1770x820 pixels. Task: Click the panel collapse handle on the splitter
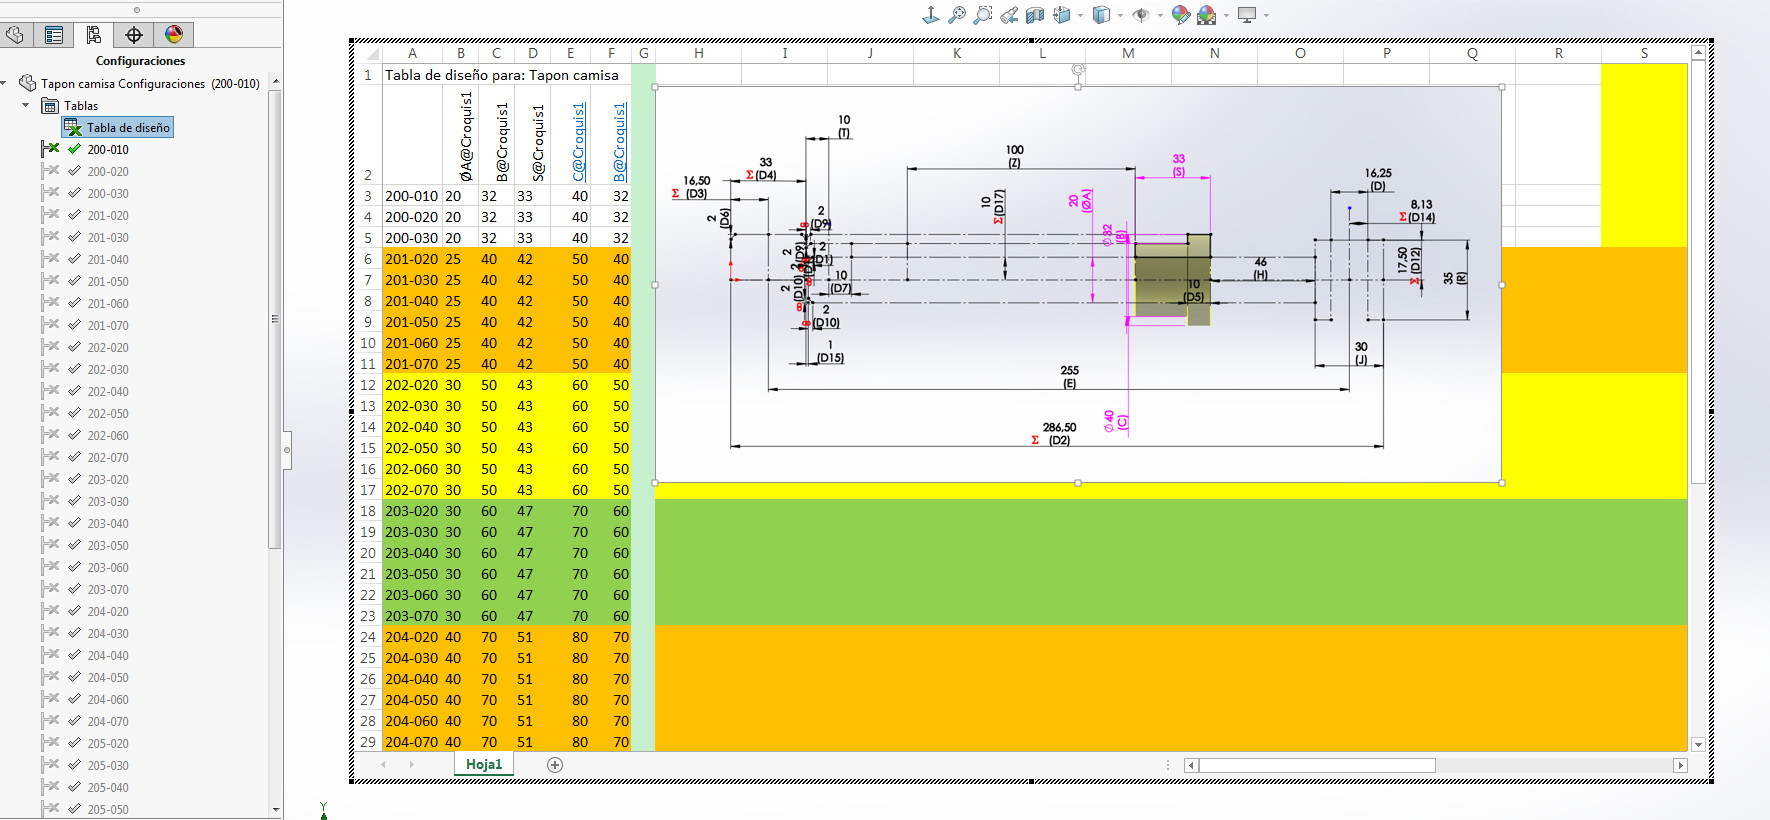pyautogui.click(x=287, y=450)
